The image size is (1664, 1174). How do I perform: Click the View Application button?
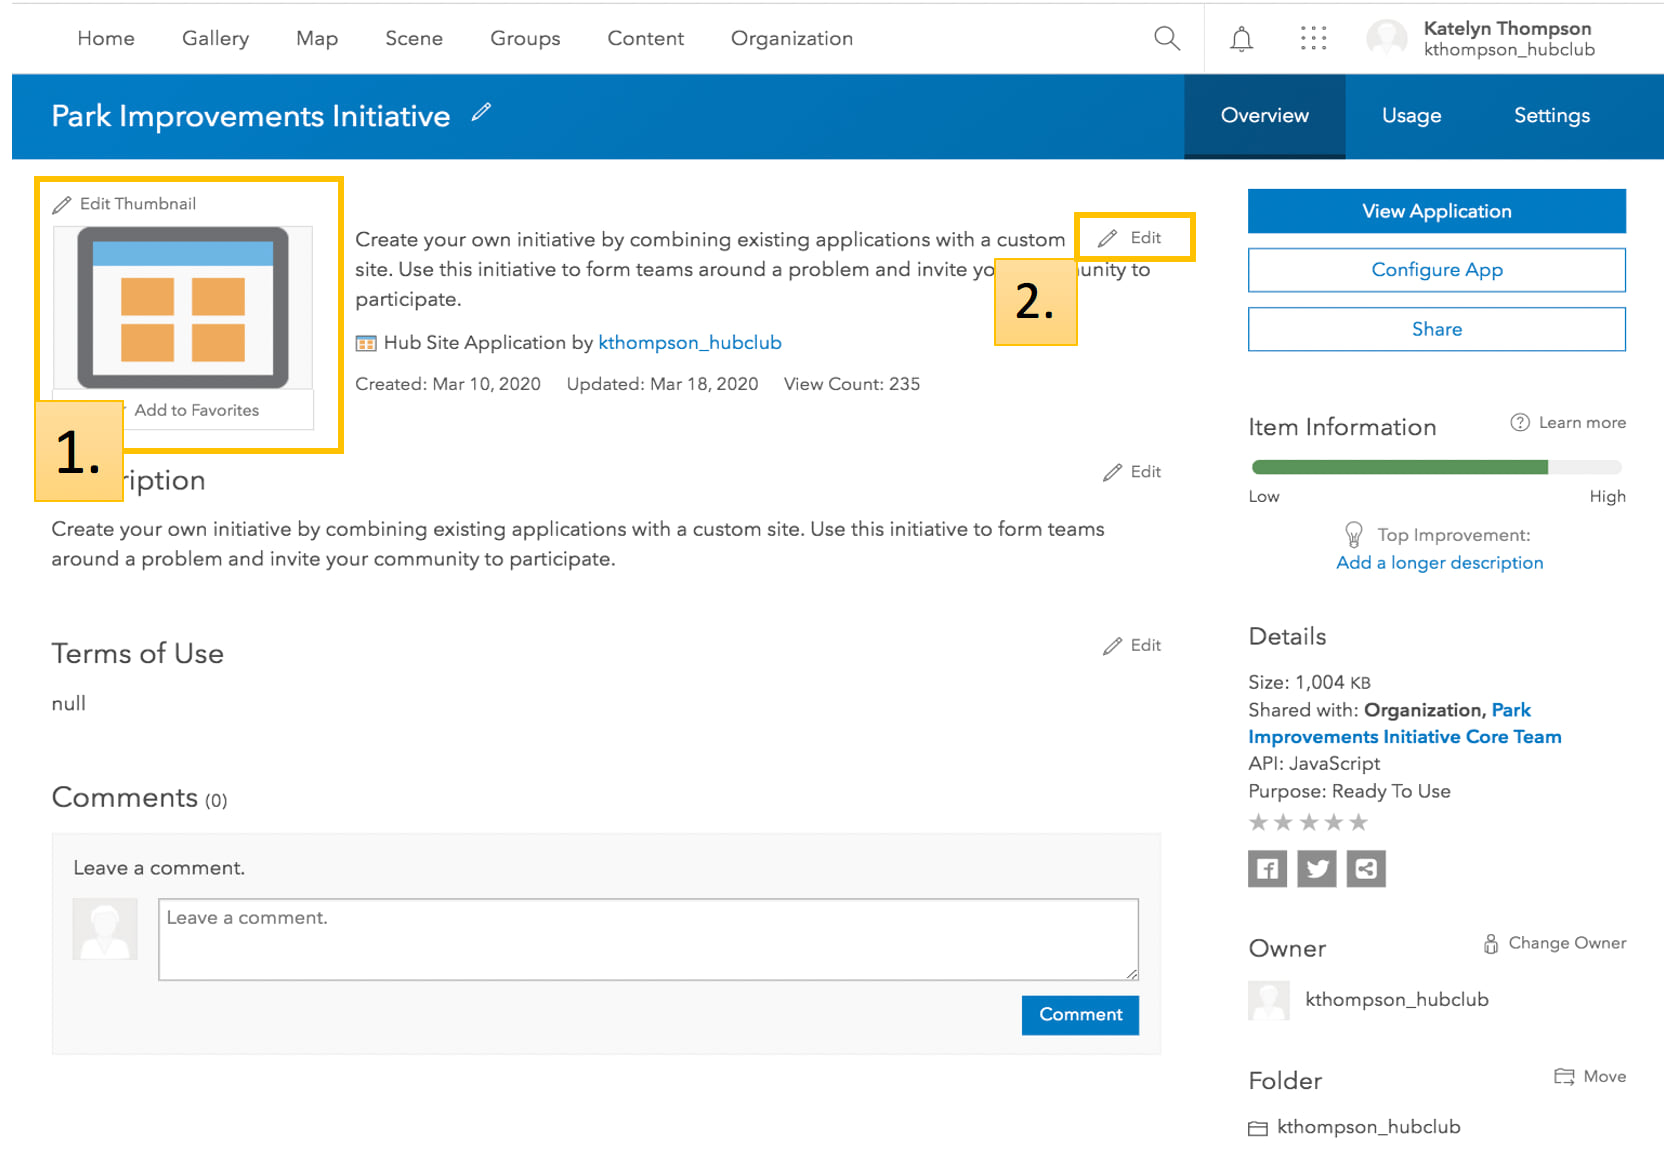[x=1436, y=211]
